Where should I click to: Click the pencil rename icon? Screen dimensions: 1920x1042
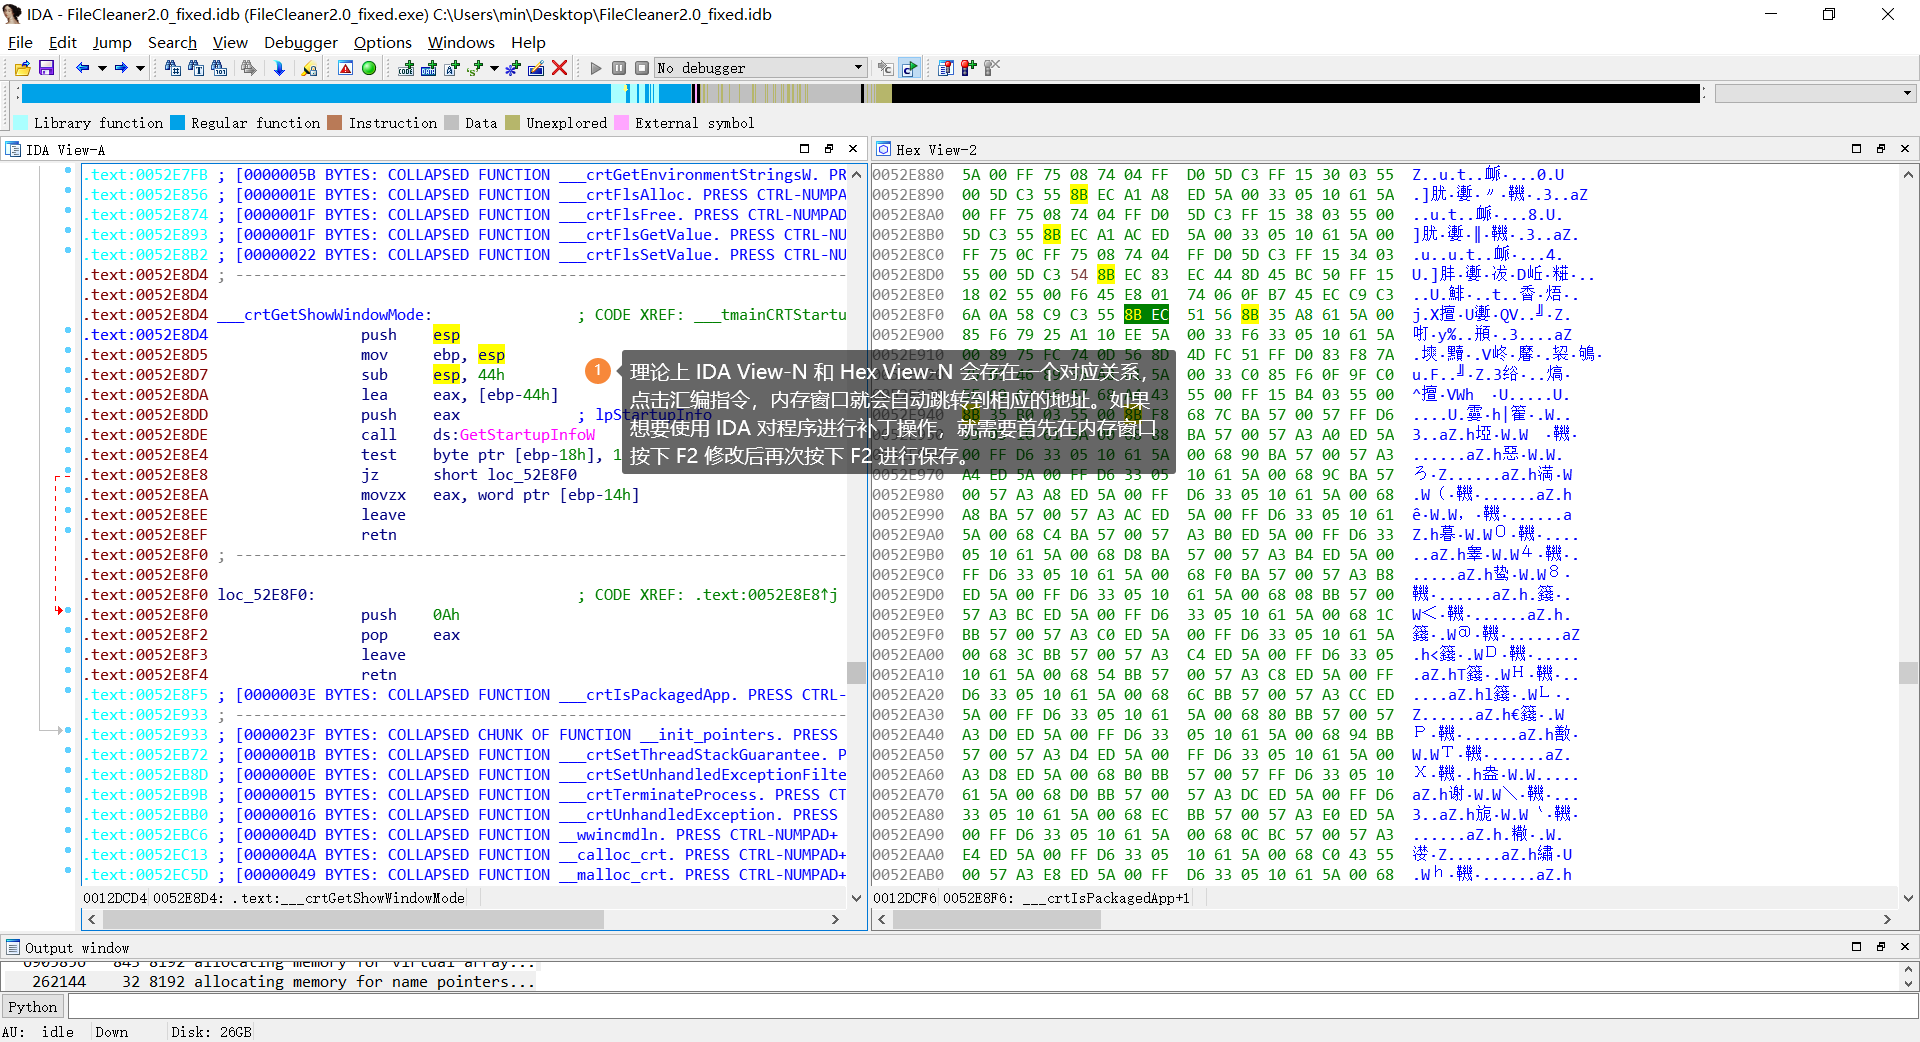coord(536,68)
